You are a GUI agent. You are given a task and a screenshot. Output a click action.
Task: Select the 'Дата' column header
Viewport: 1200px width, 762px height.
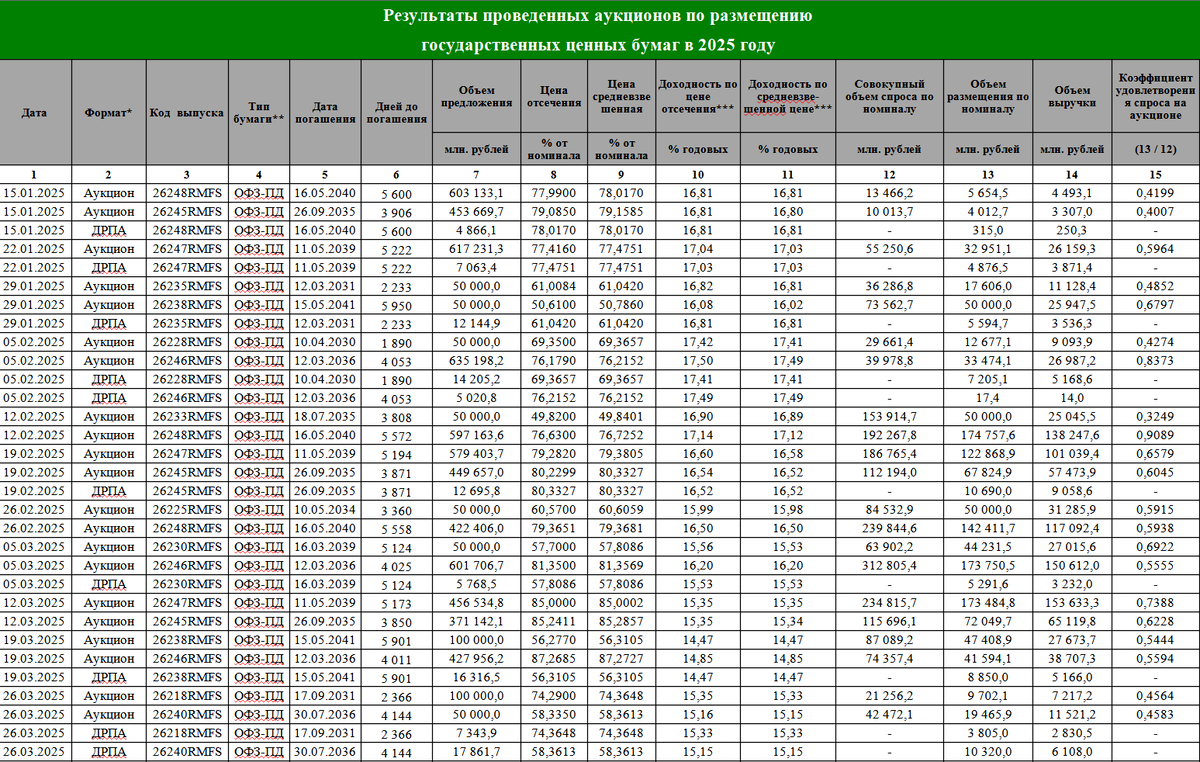pos(35,113)
